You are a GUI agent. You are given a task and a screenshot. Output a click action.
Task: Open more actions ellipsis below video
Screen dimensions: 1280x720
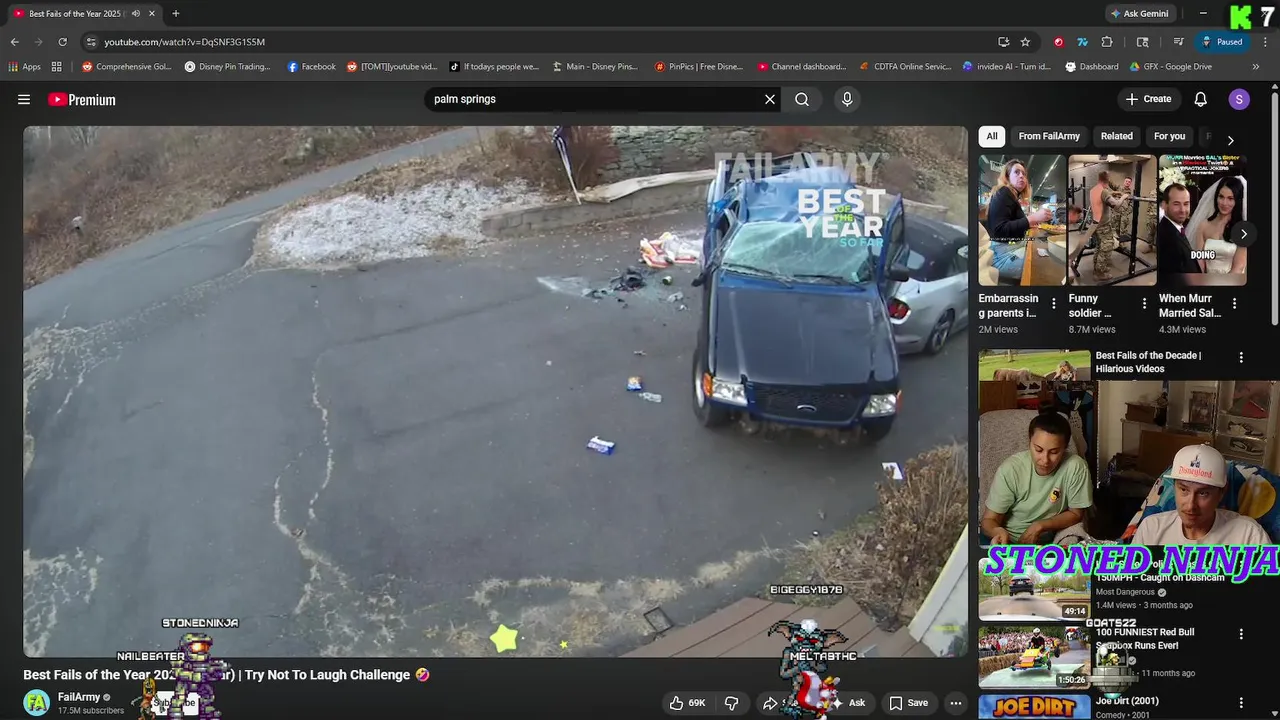956,703
